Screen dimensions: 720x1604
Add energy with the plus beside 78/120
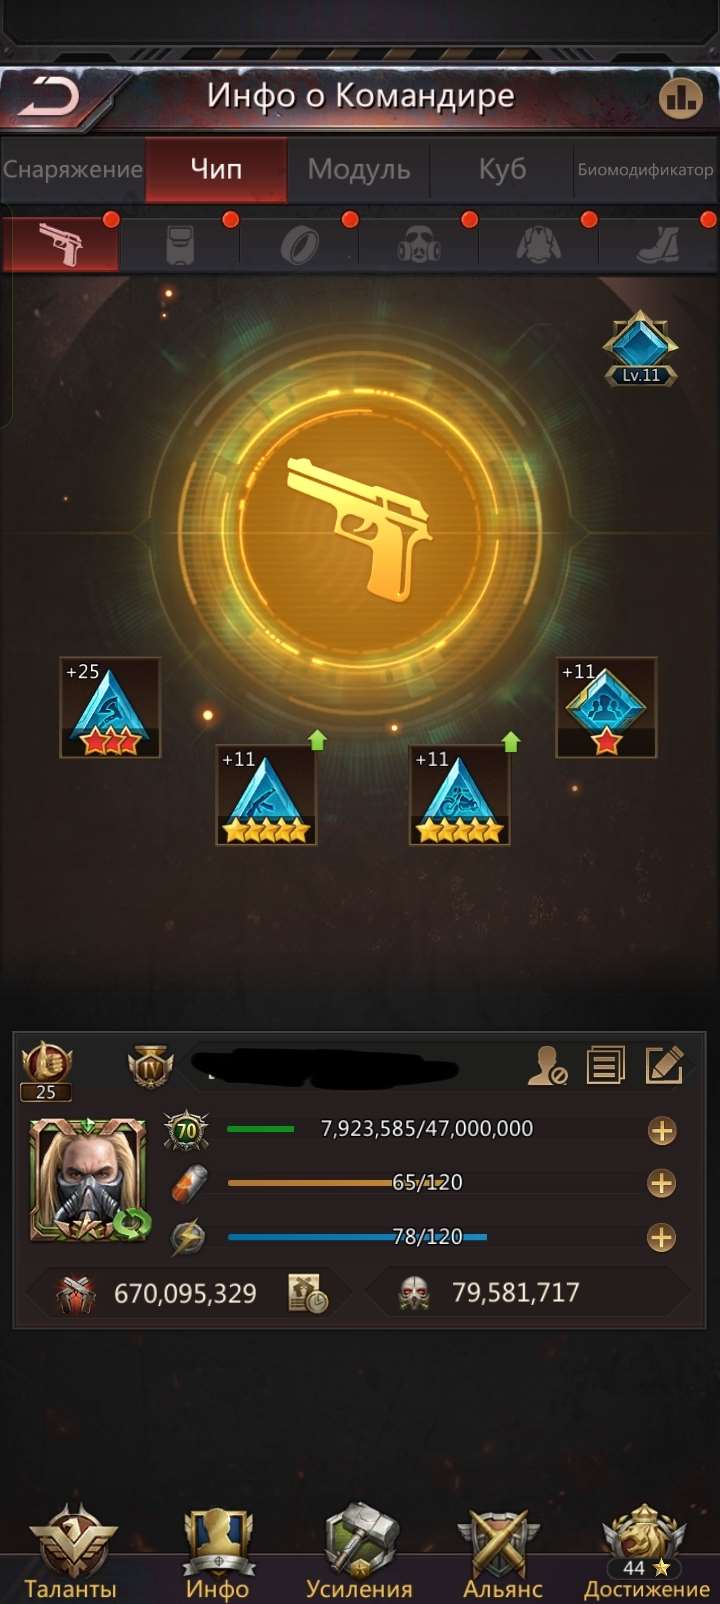[661, 1237]
